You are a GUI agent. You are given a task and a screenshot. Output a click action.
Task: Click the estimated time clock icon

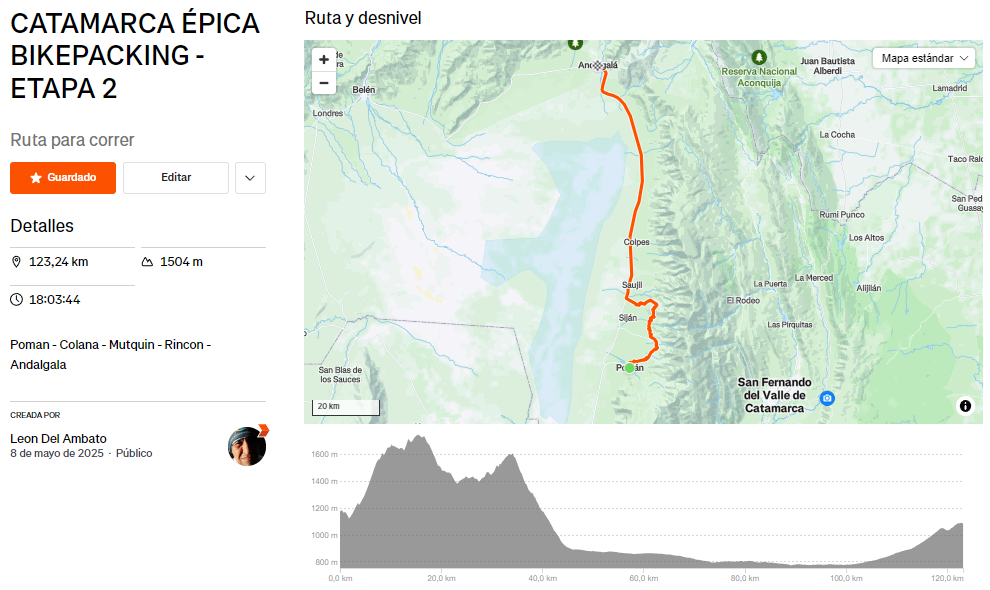16,299
